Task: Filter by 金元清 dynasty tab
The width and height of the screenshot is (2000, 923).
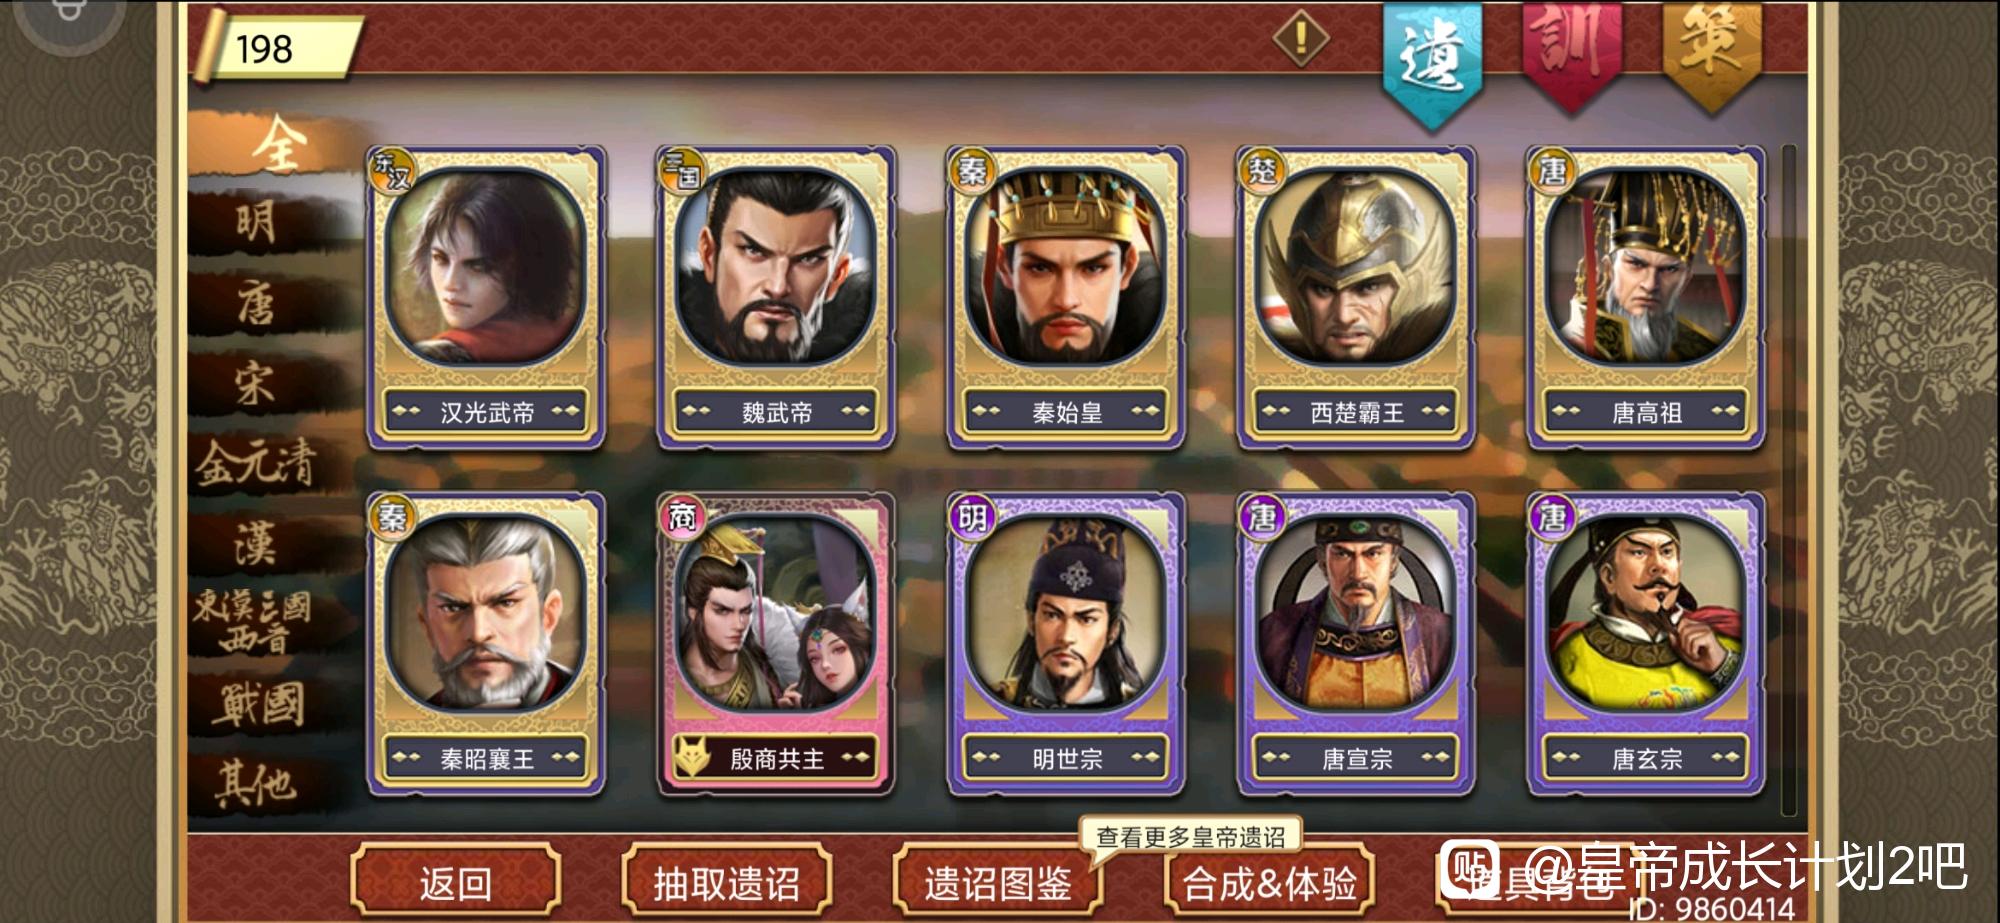Action: (x=256, y=464)
